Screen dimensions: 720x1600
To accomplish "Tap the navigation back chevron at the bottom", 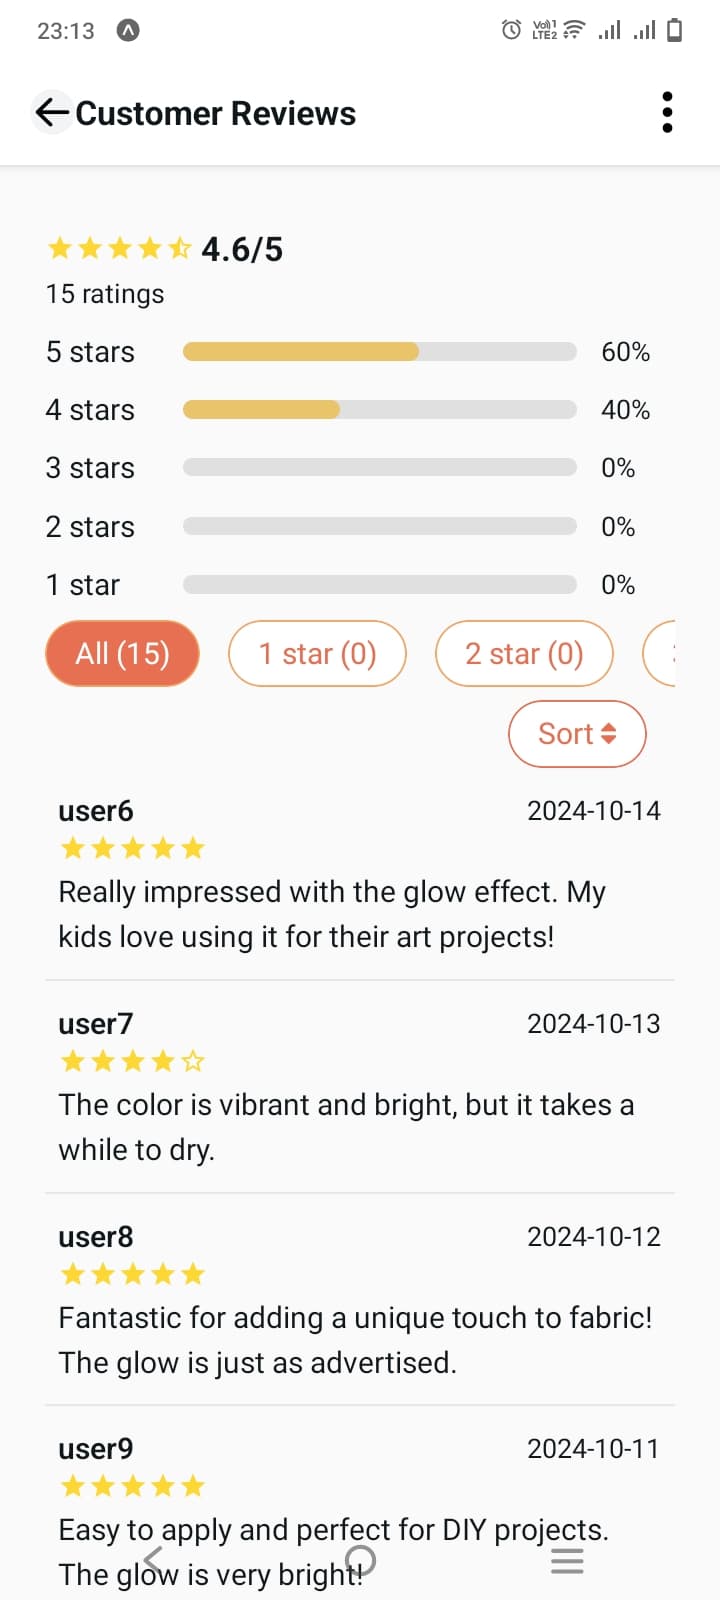I will [152, 1560].
